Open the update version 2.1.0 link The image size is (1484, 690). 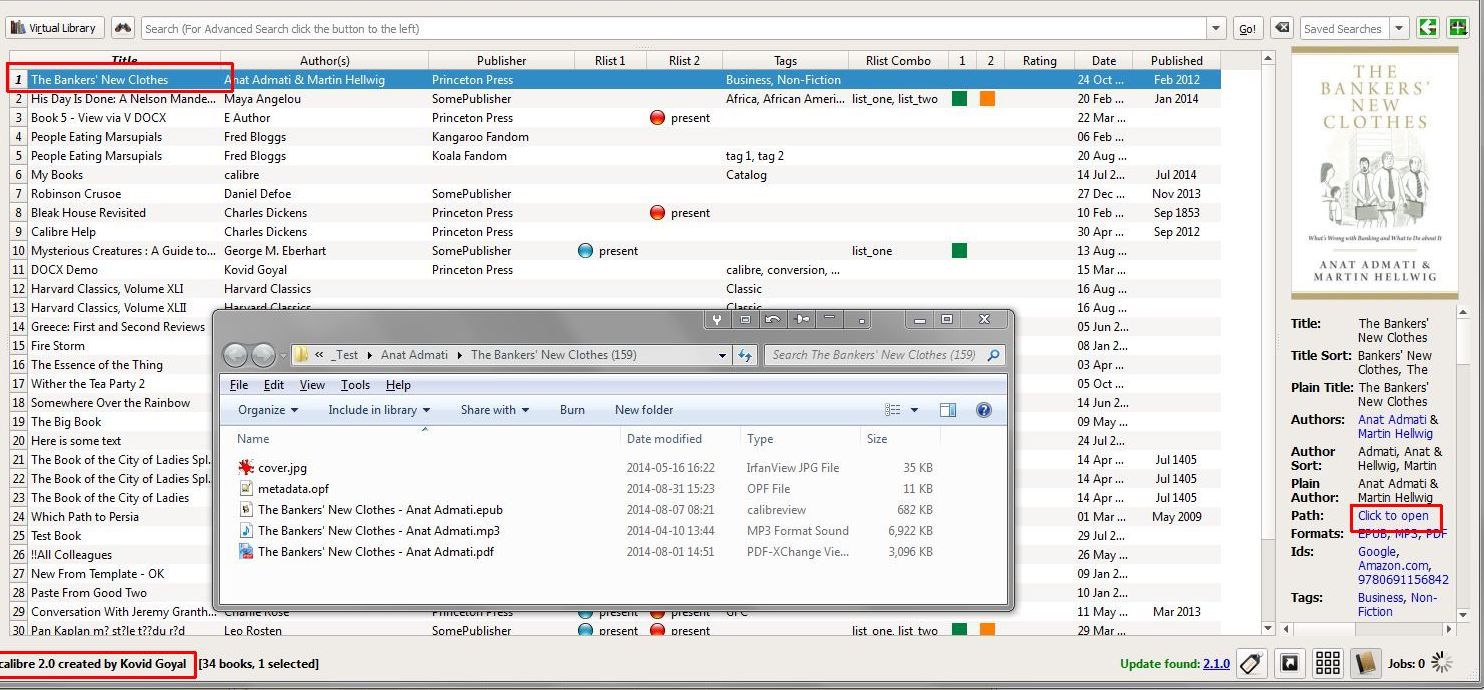pos(1216,663)
